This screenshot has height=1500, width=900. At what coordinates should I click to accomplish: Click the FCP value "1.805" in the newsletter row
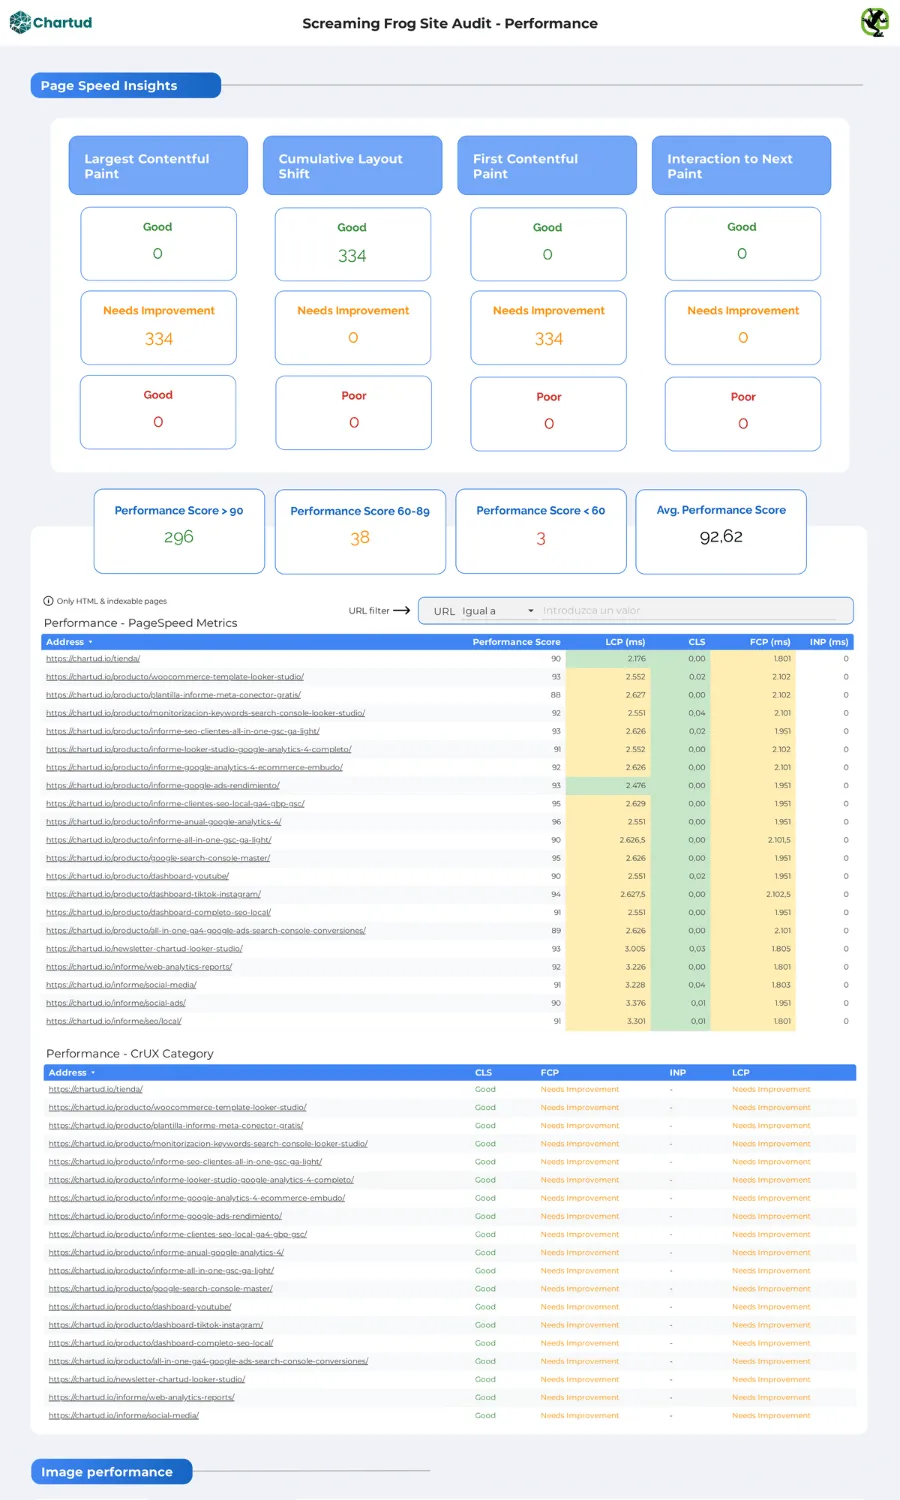tap(781, 949)
